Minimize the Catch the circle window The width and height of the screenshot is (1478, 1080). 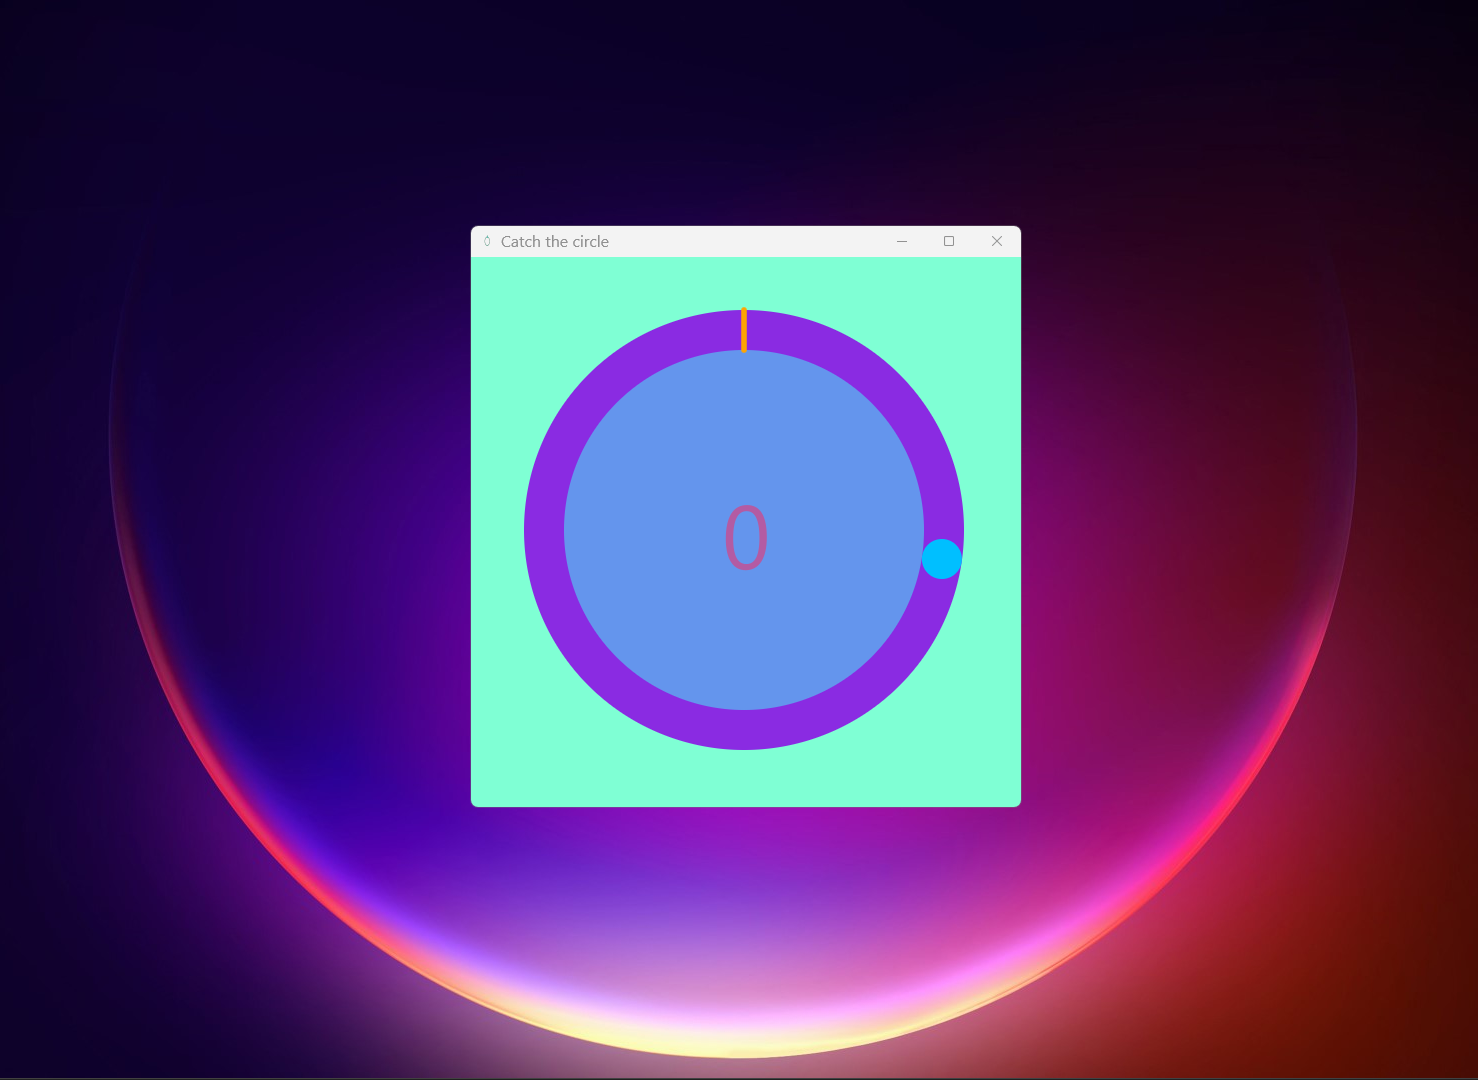tap(902, 241)
